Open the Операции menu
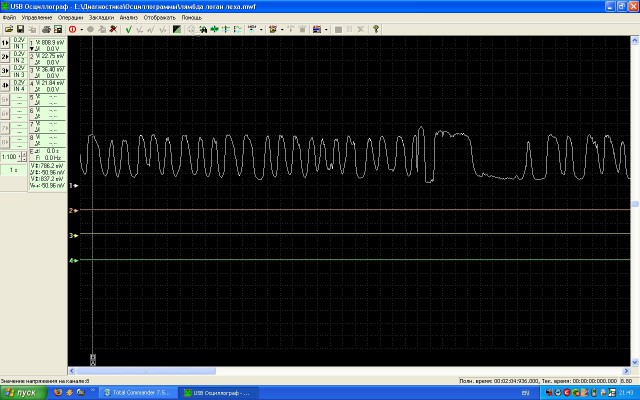 (70, 18)
